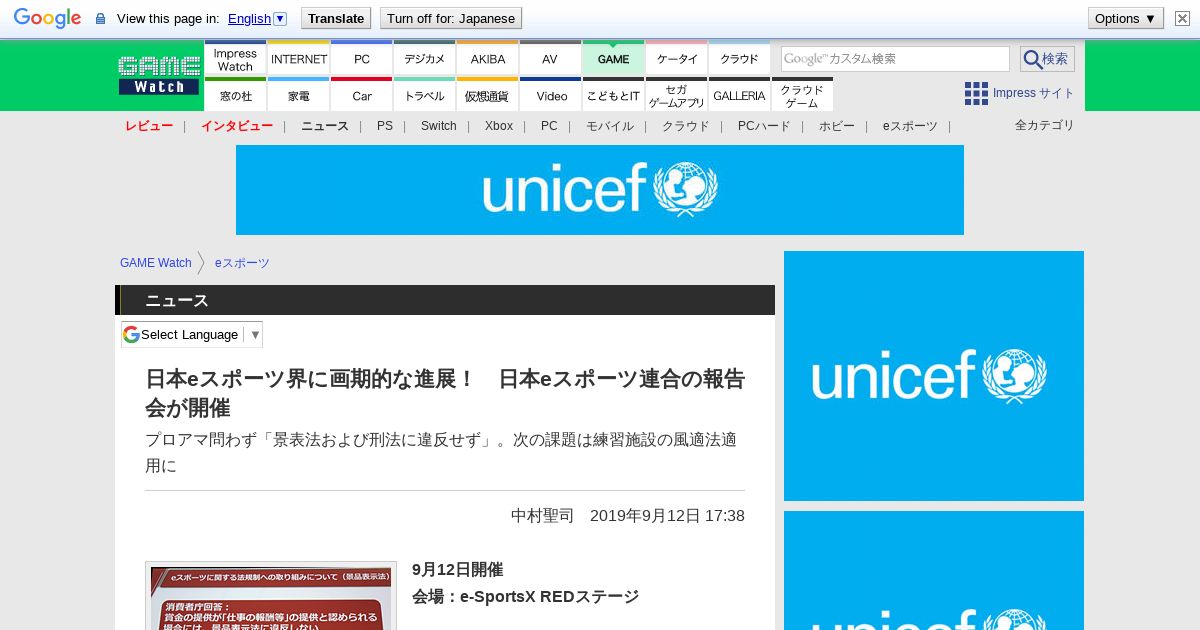The image size is (1200, 630).
Task: Open the GALLERIA tab
Action: pos(739,95)
